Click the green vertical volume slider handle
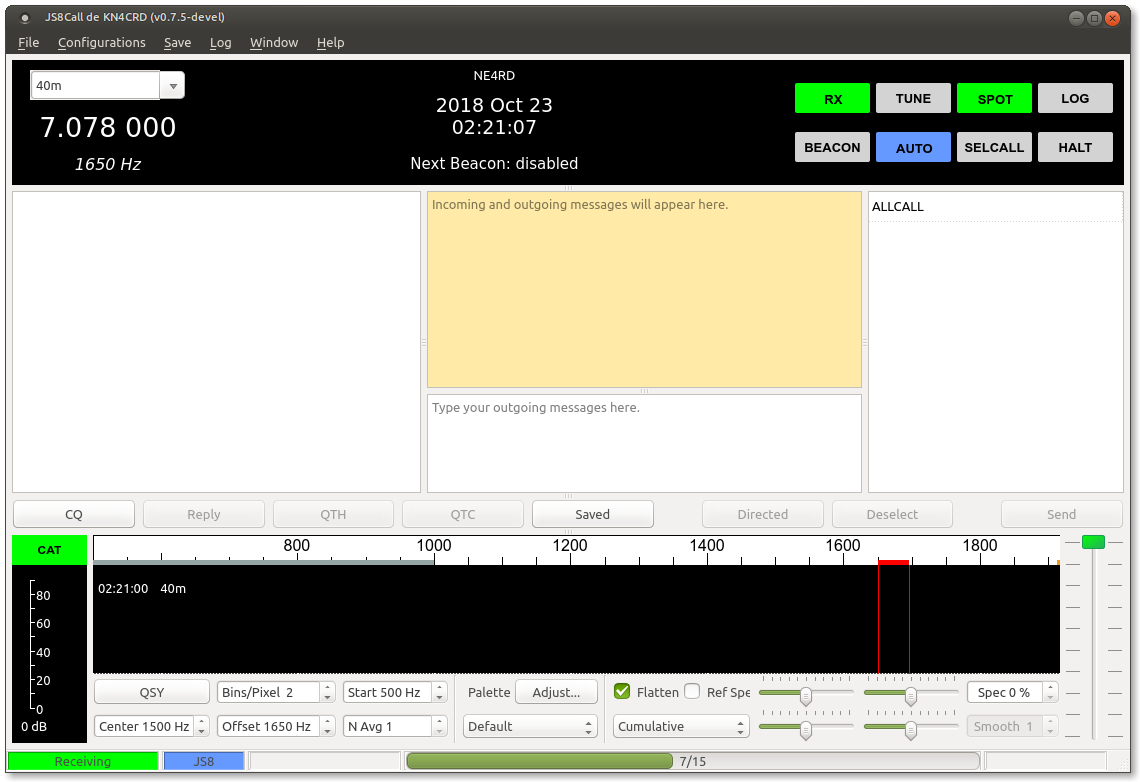The image size is (1140, 782). 1093,542
